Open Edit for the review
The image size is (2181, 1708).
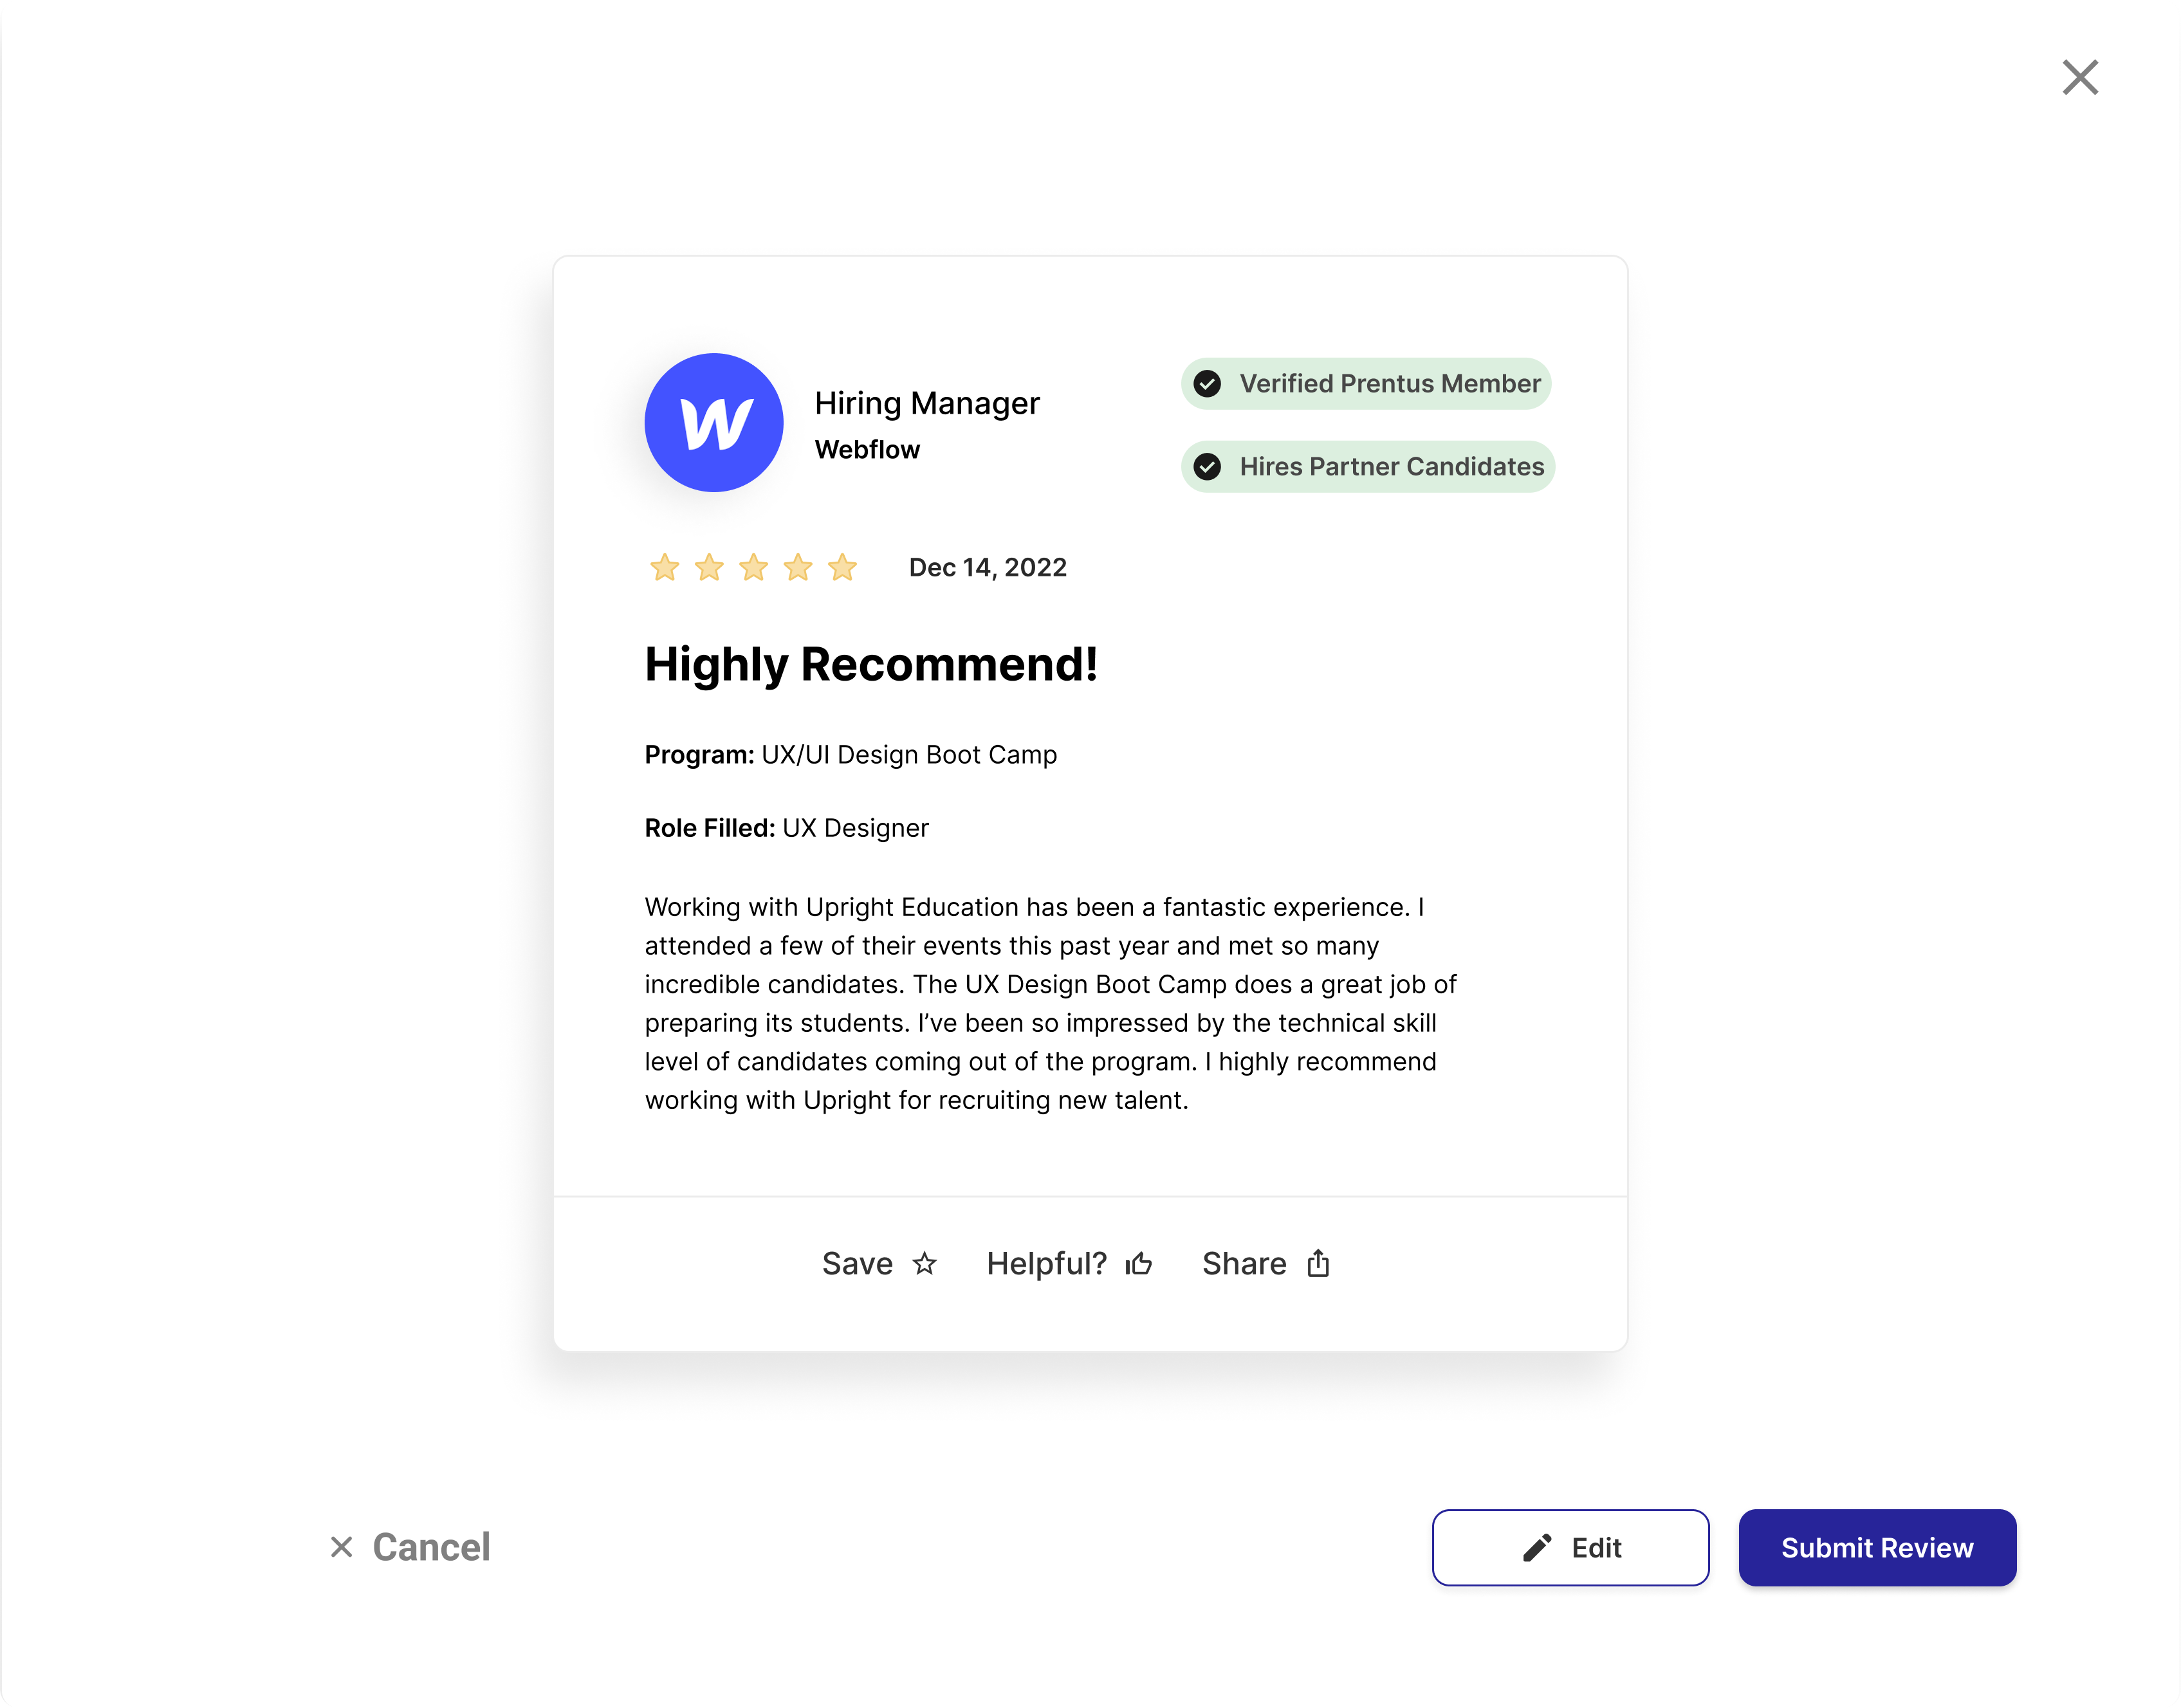[1570, 1547]
